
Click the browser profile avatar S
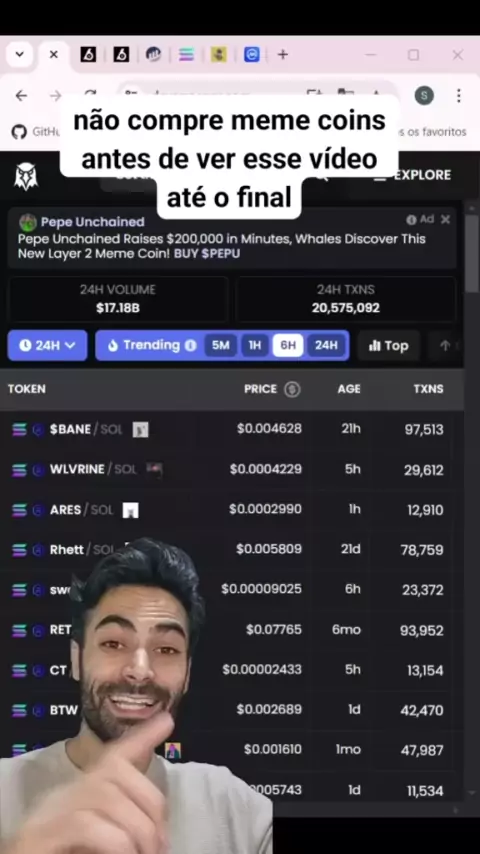click(424, 96)
